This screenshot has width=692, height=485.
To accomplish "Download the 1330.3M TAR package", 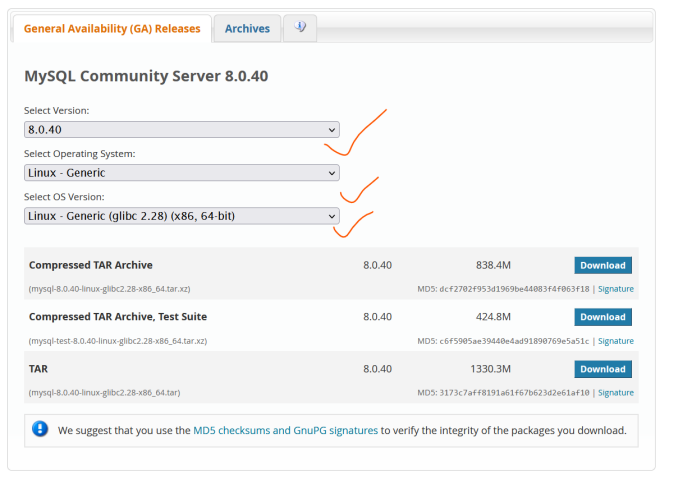I will click(603, 369).
